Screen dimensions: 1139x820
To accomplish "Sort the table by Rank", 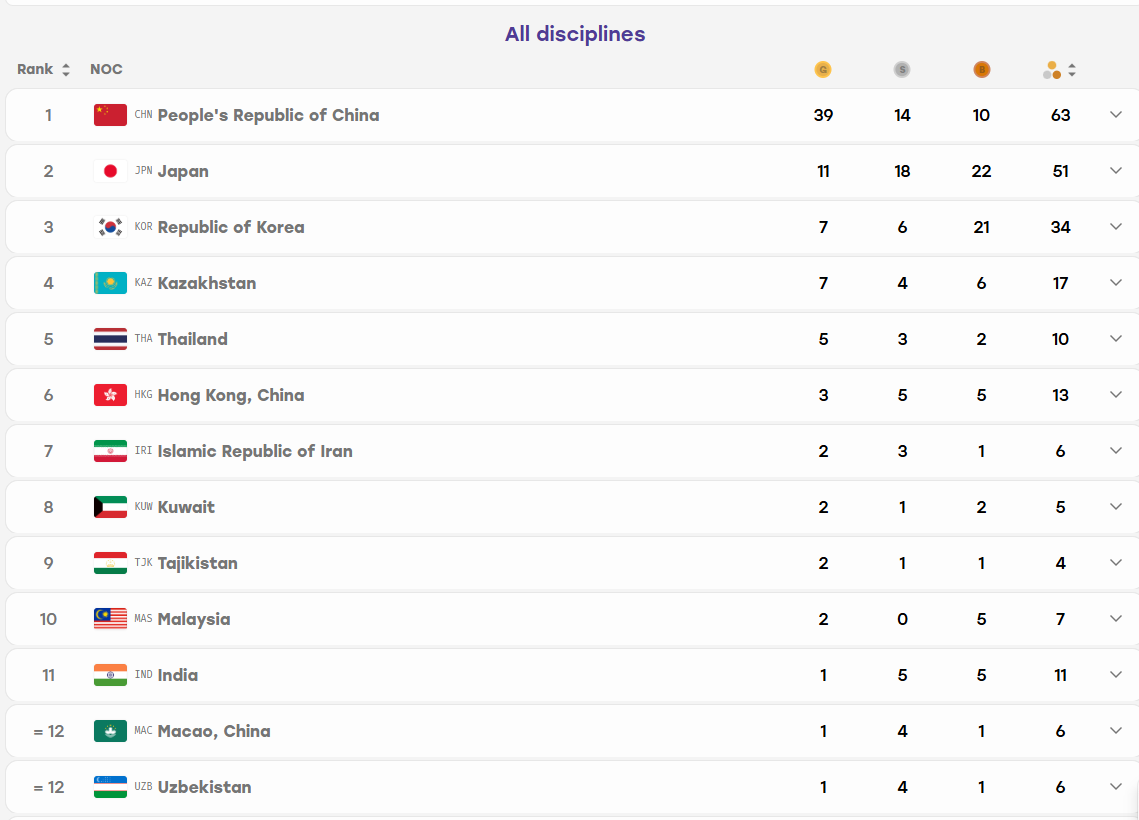I will click(x=65, y=70).
